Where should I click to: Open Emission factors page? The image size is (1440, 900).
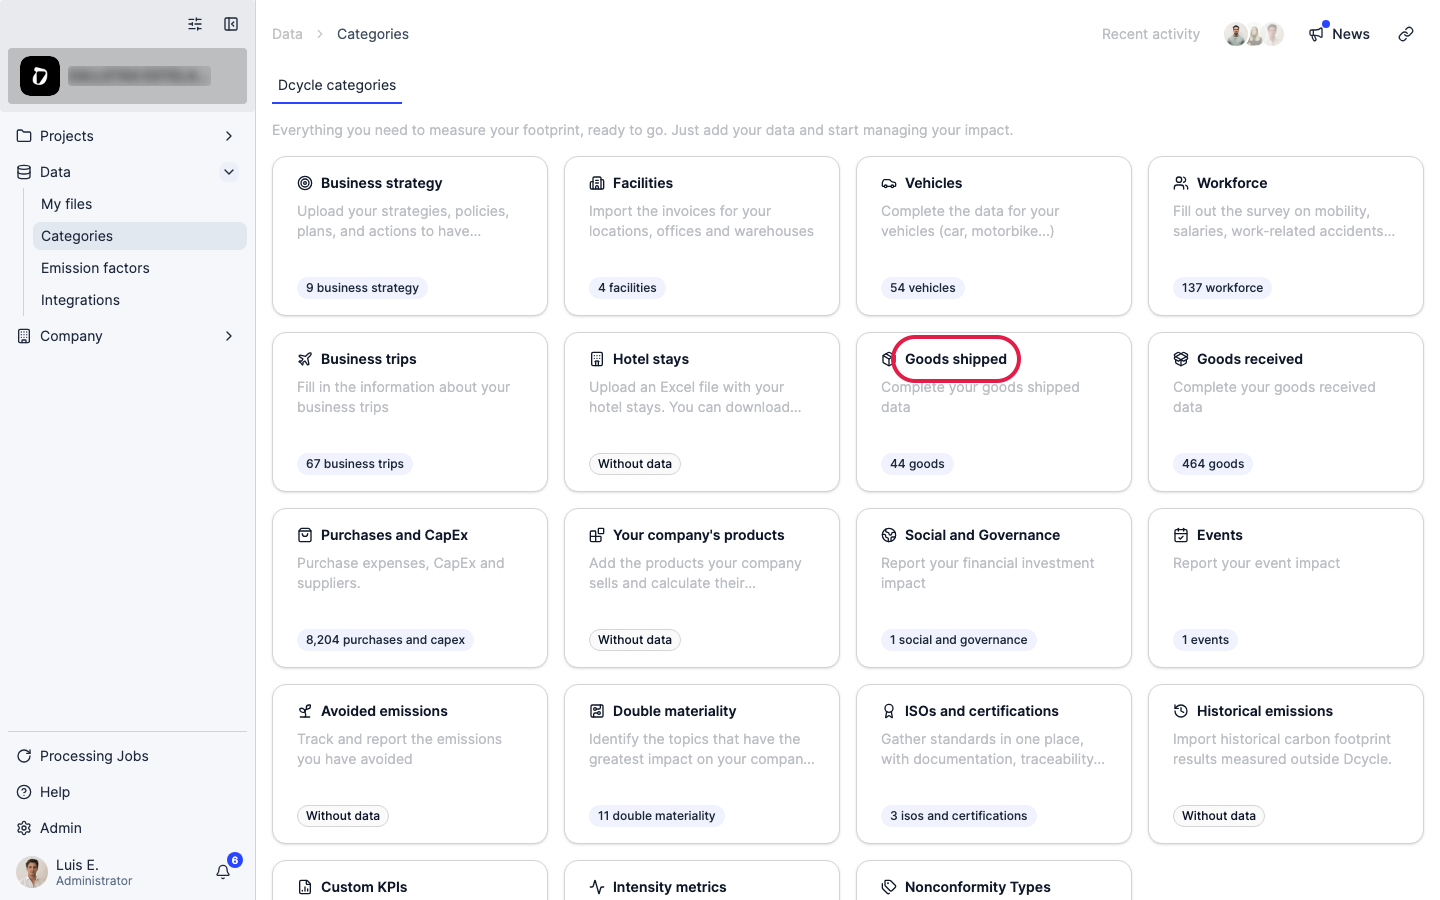(140, 268)
